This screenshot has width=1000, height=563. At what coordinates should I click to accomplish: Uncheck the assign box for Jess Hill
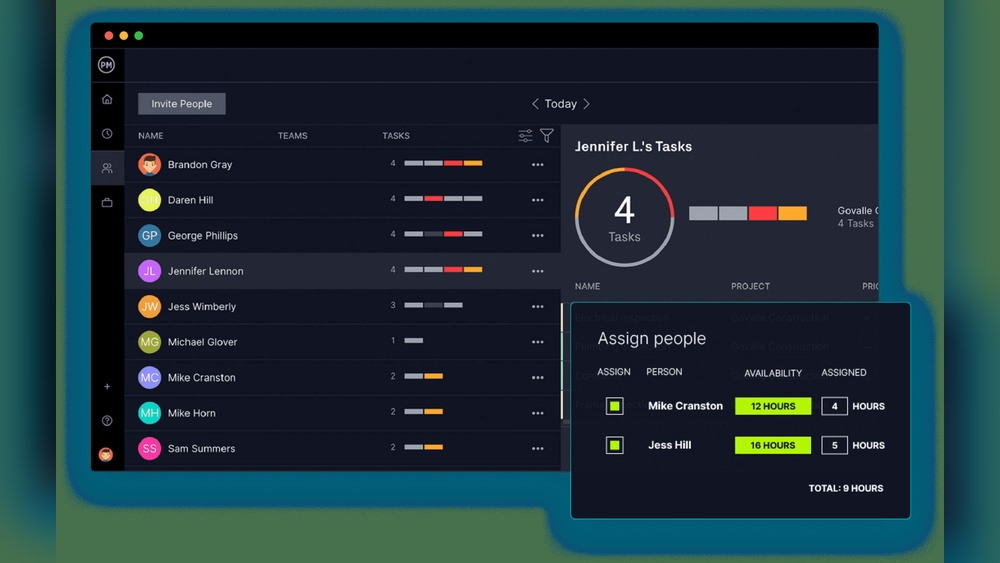[x=615, y=445]
